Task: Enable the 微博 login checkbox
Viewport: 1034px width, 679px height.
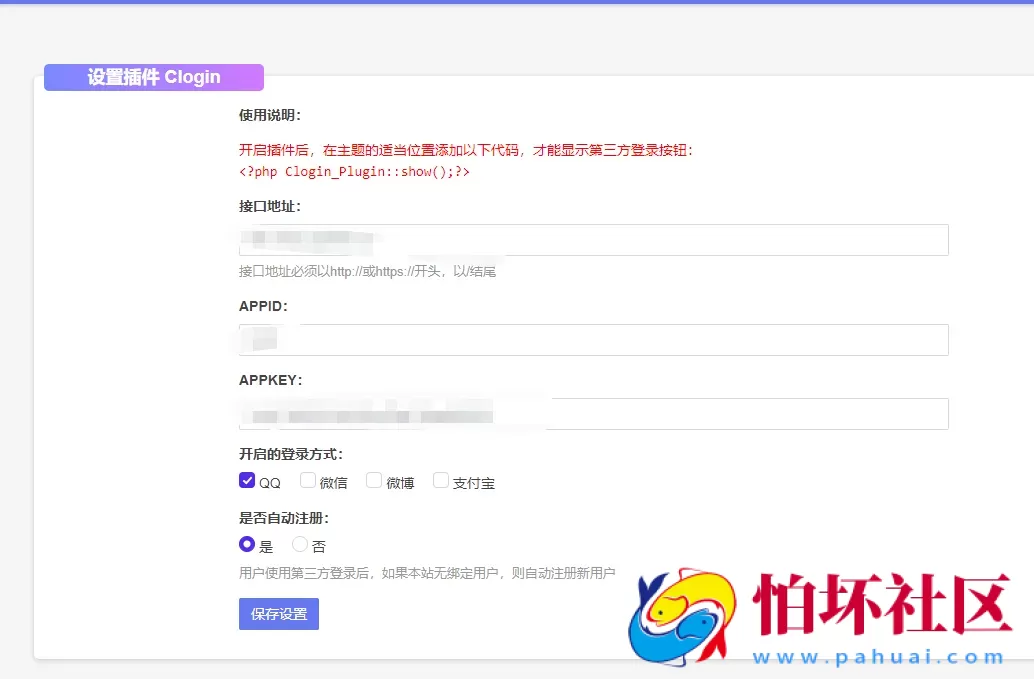Action: click(373, 480)
